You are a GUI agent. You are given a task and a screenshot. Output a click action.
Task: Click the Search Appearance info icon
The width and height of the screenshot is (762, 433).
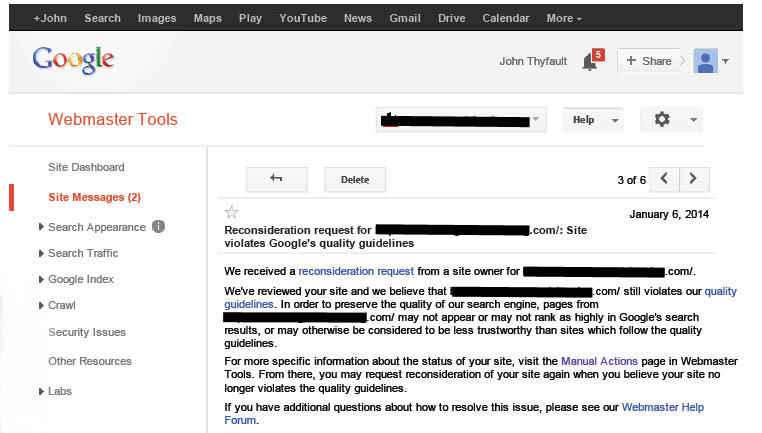pyautogui.click(x=158, y=226)
